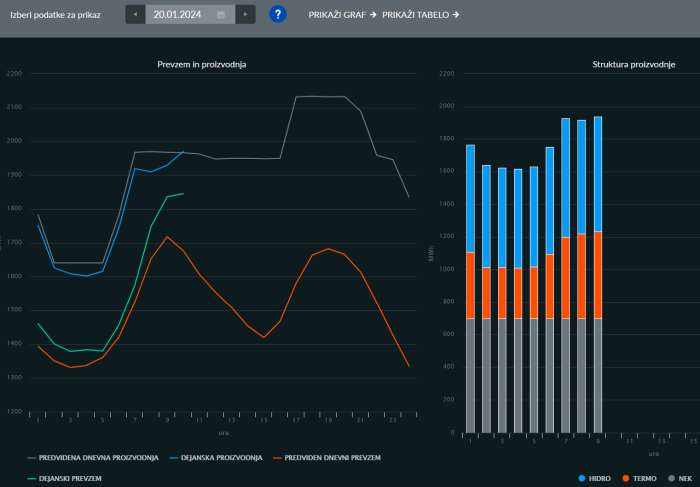Click the date field 20.01.2024
Image resolution: width=700 pixels, height=487 pixels.
coord(190,14)
